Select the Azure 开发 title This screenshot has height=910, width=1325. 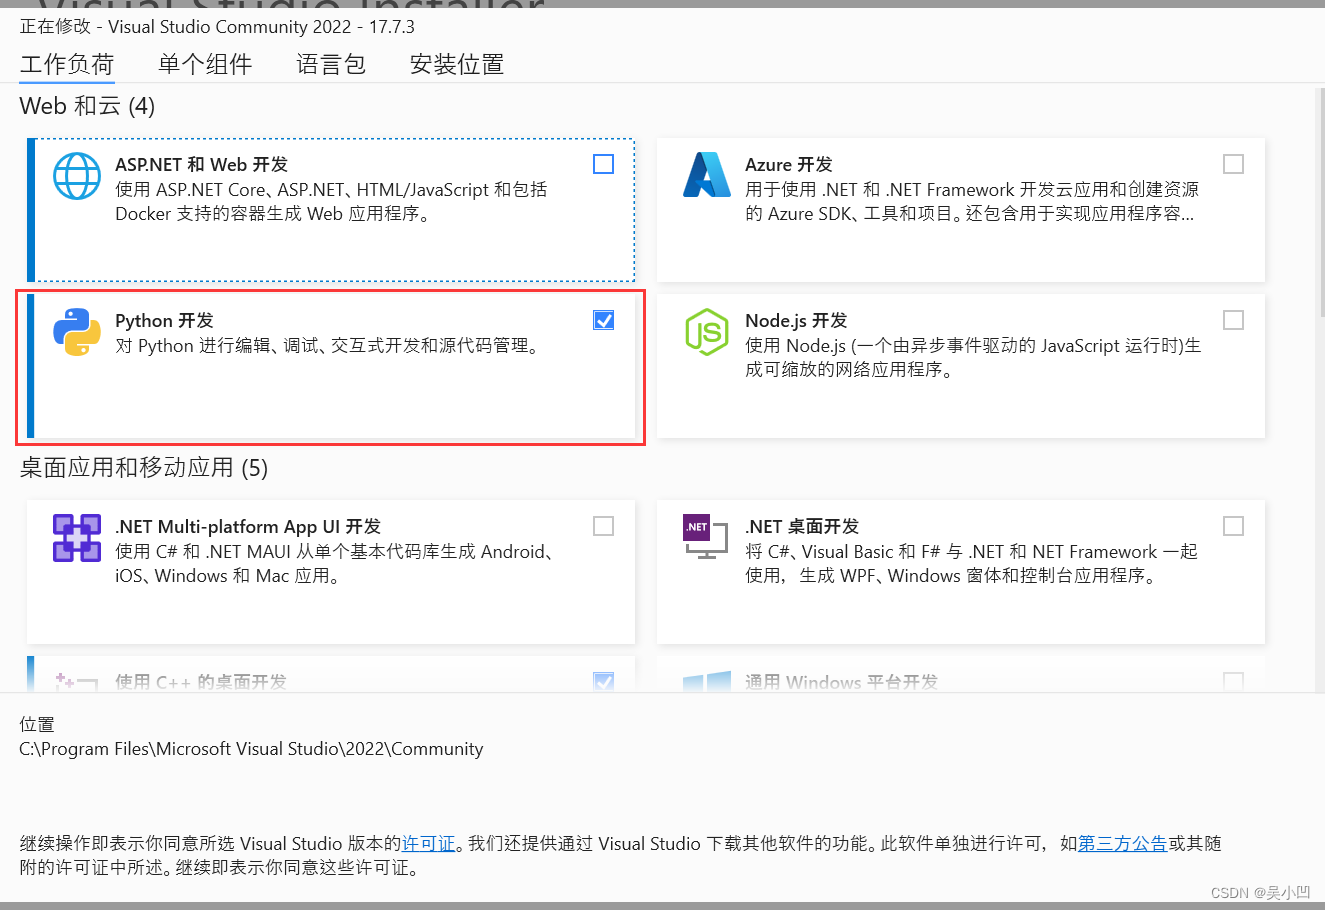click(x=789, y=165)
